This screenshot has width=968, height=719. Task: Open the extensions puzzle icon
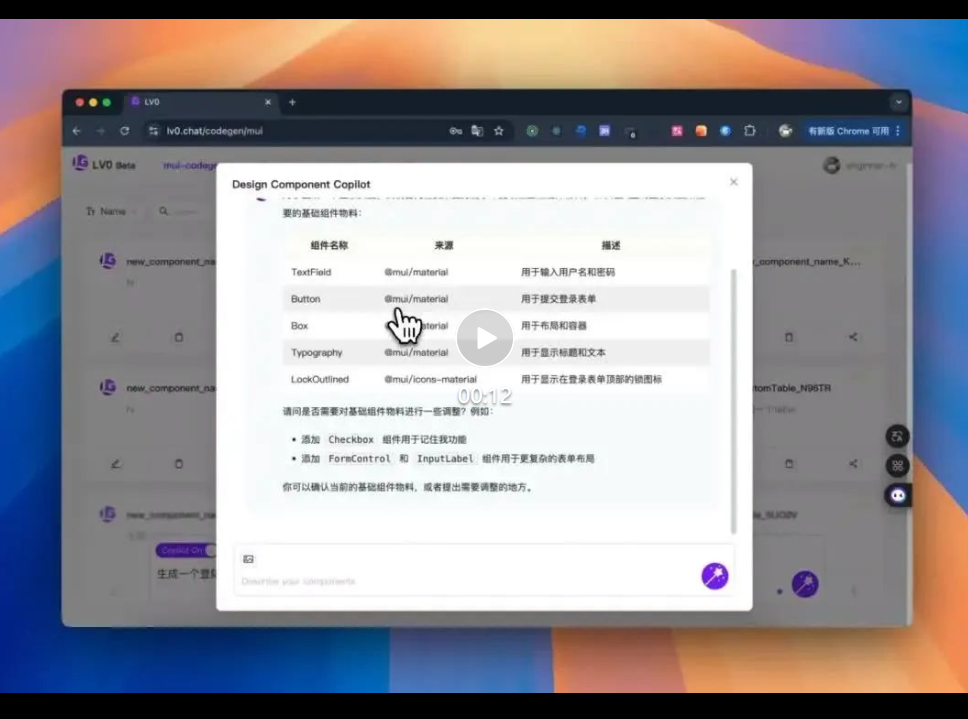click(749, 131)
